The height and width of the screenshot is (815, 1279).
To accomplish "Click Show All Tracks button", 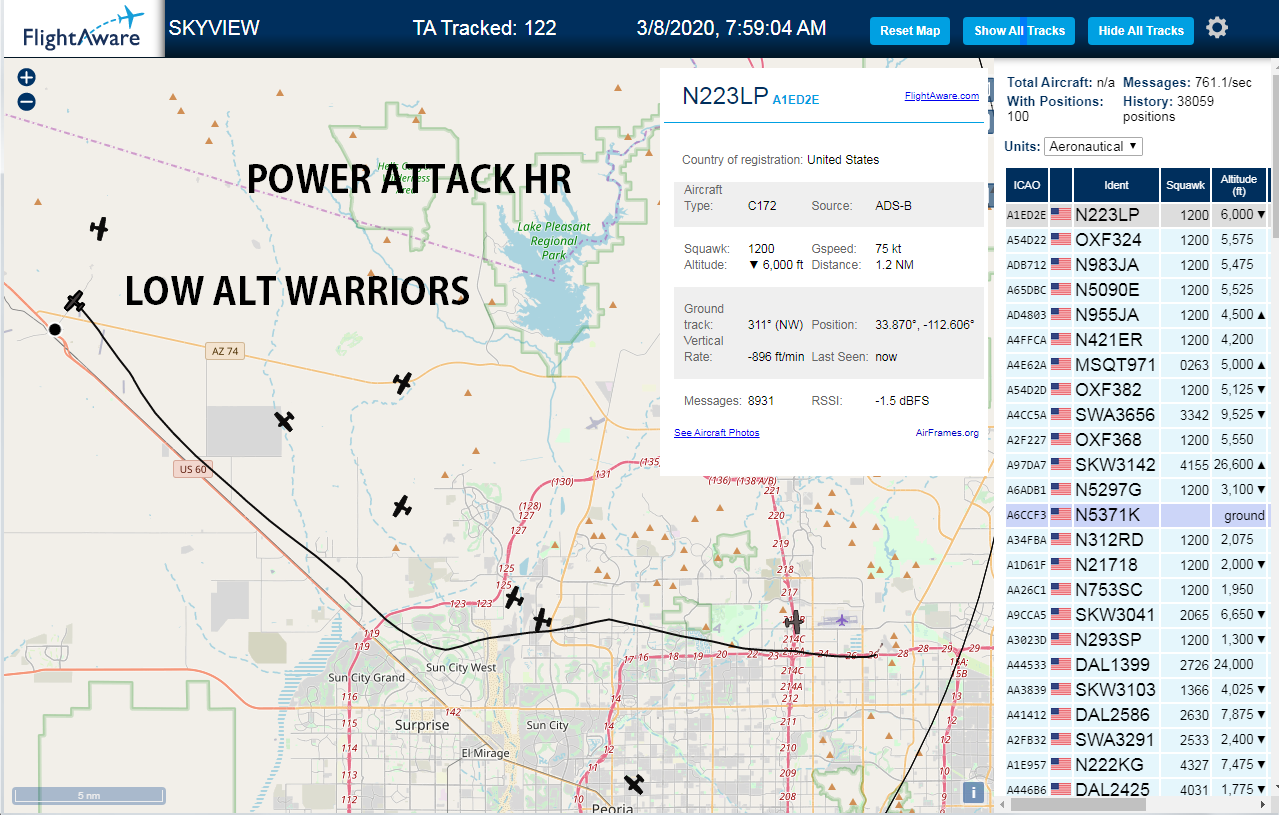I will (1019, 31).
